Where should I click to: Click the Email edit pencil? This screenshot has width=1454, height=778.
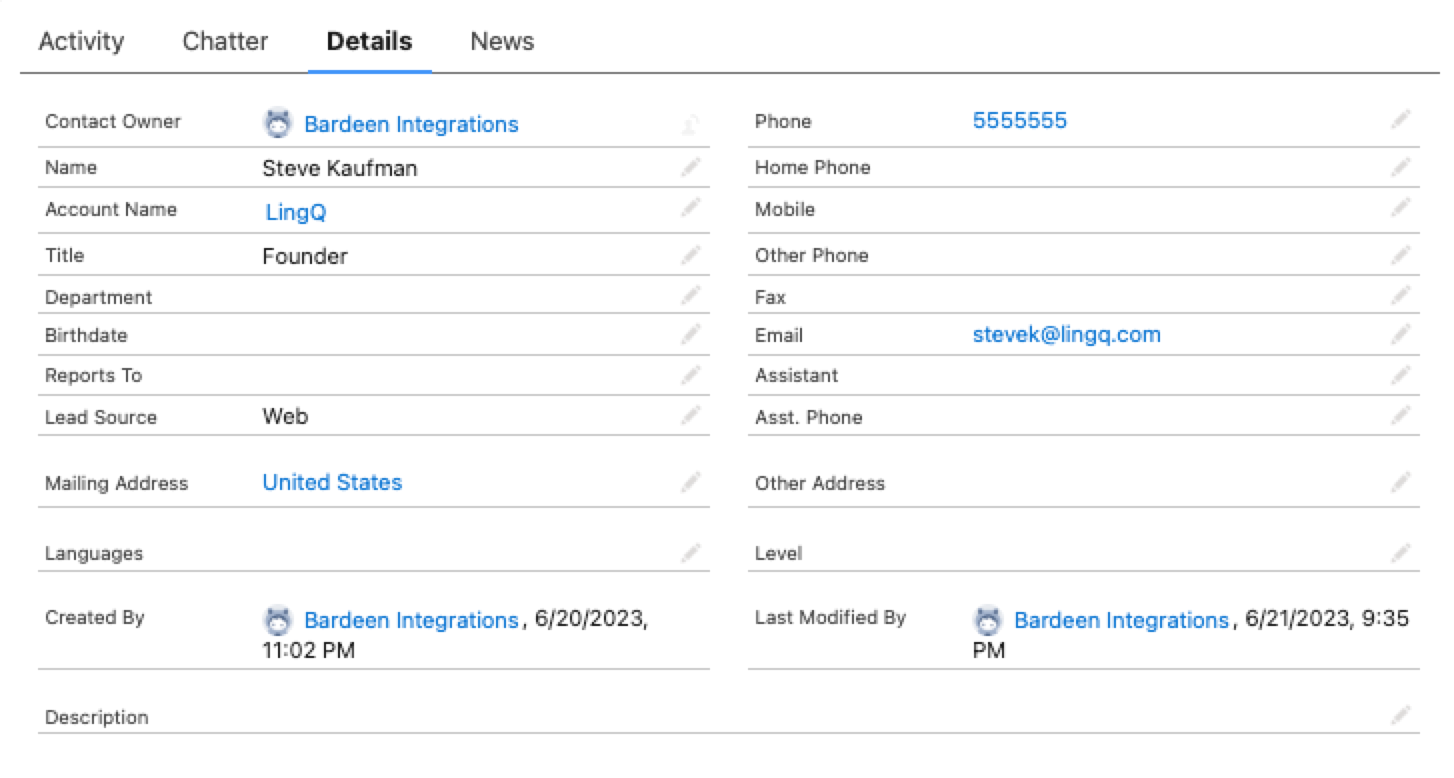(x=1401, y=333)
